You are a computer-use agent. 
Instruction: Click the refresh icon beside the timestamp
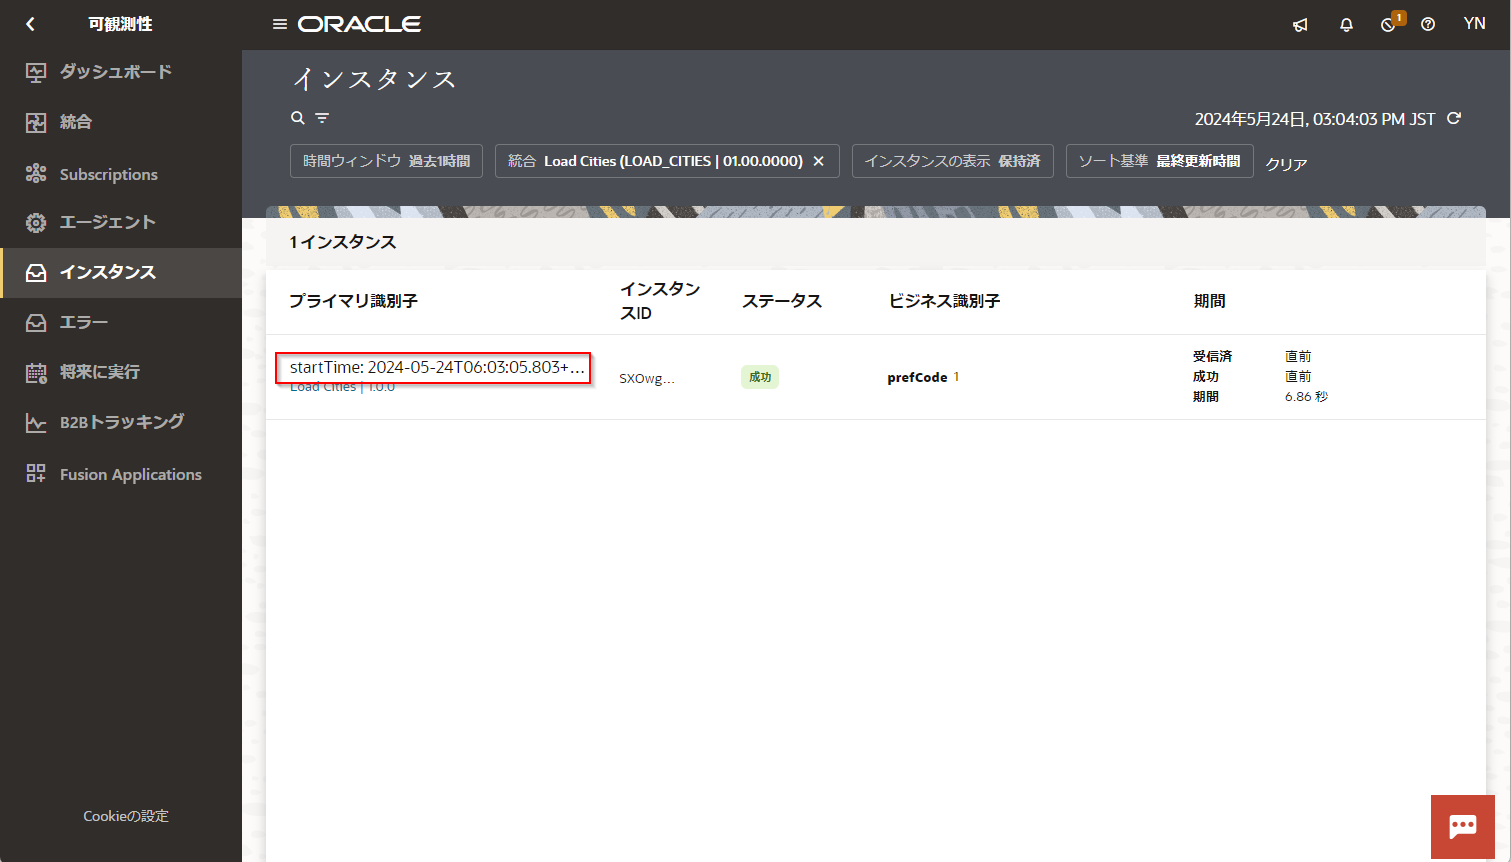point(1454,118)
